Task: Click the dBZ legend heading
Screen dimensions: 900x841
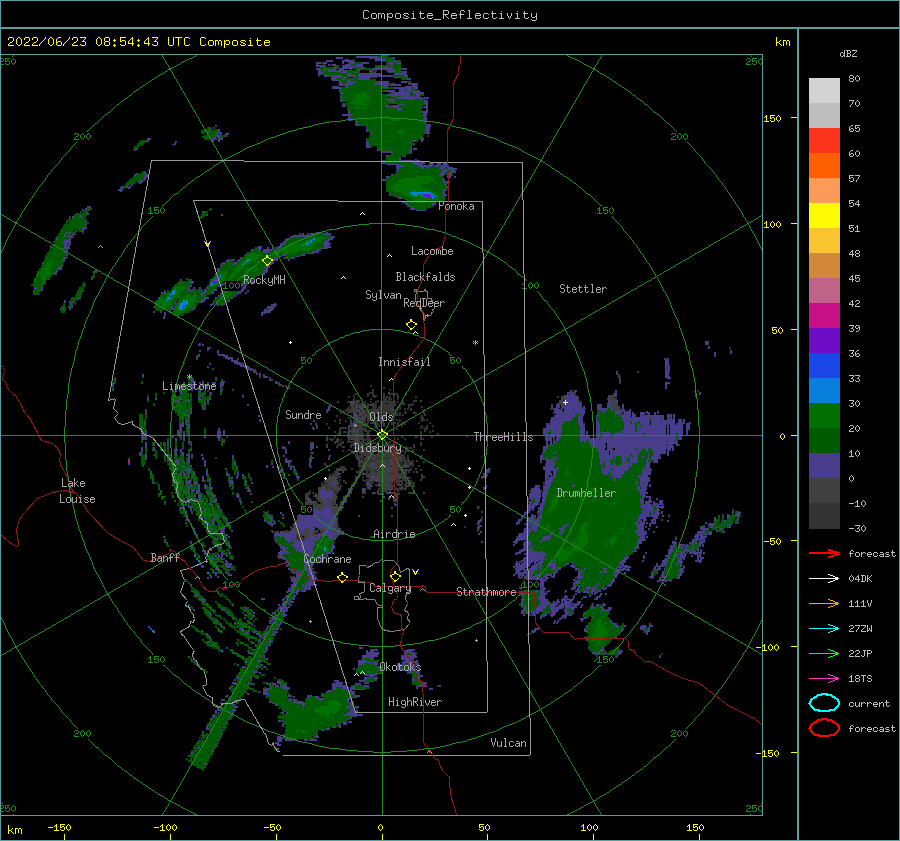Action: pyautogui.click(x=848, y=53)
